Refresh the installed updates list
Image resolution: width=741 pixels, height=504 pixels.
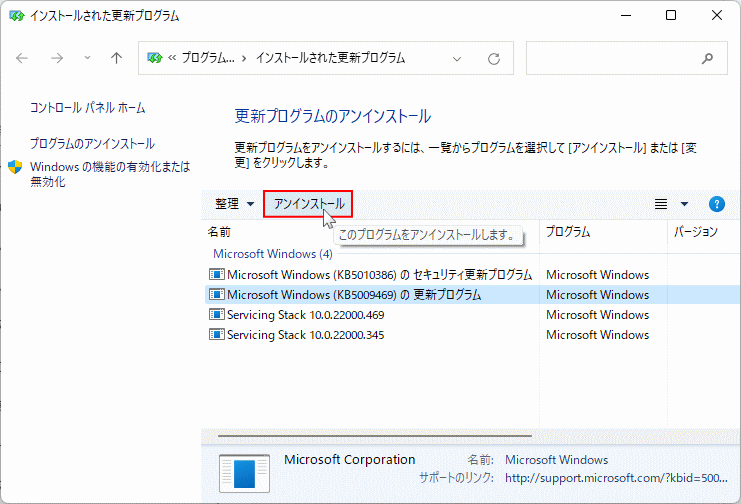tap(494, 59)
